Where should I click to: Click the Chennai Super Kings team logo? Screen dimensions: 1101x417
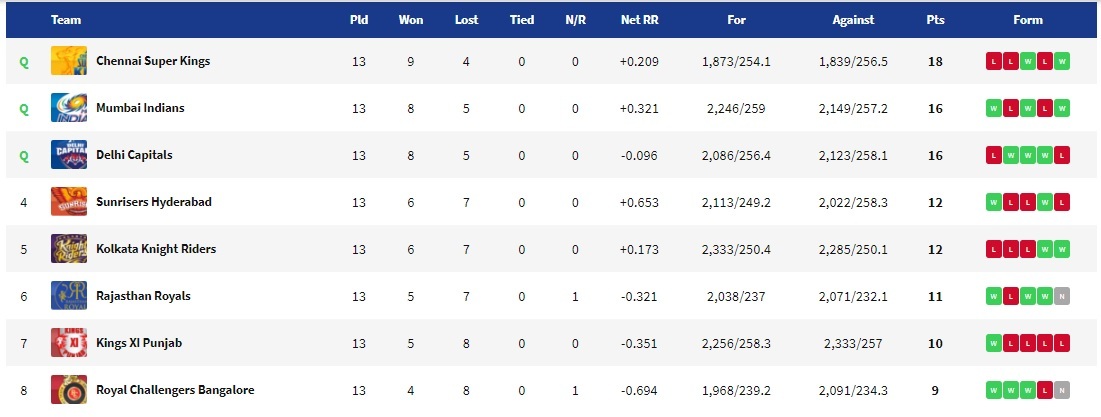pos(69,61)
